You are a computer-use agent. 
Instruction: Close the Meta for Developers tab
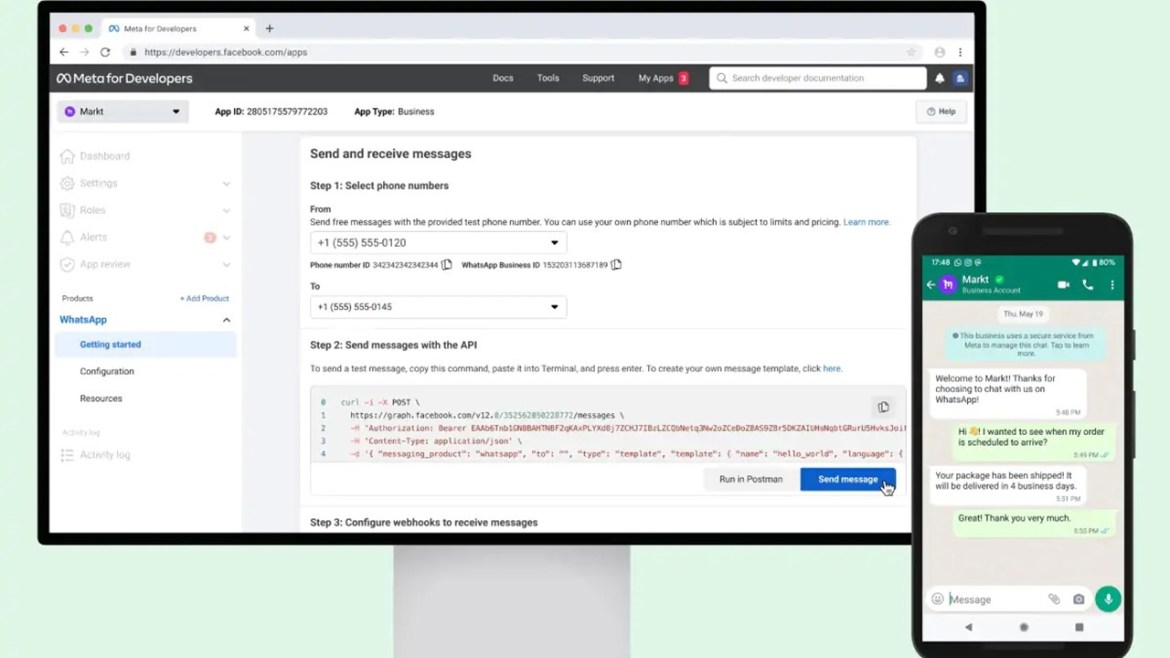(x=246, y=28)
